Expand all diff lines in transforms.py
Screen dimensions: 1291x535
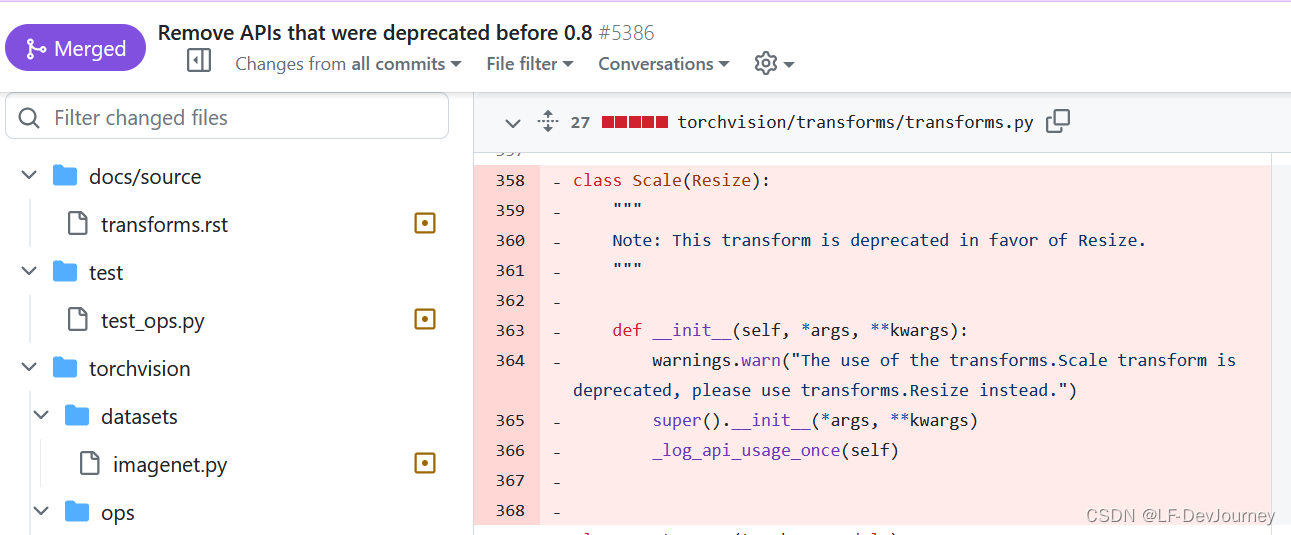(x=547, y=122)
